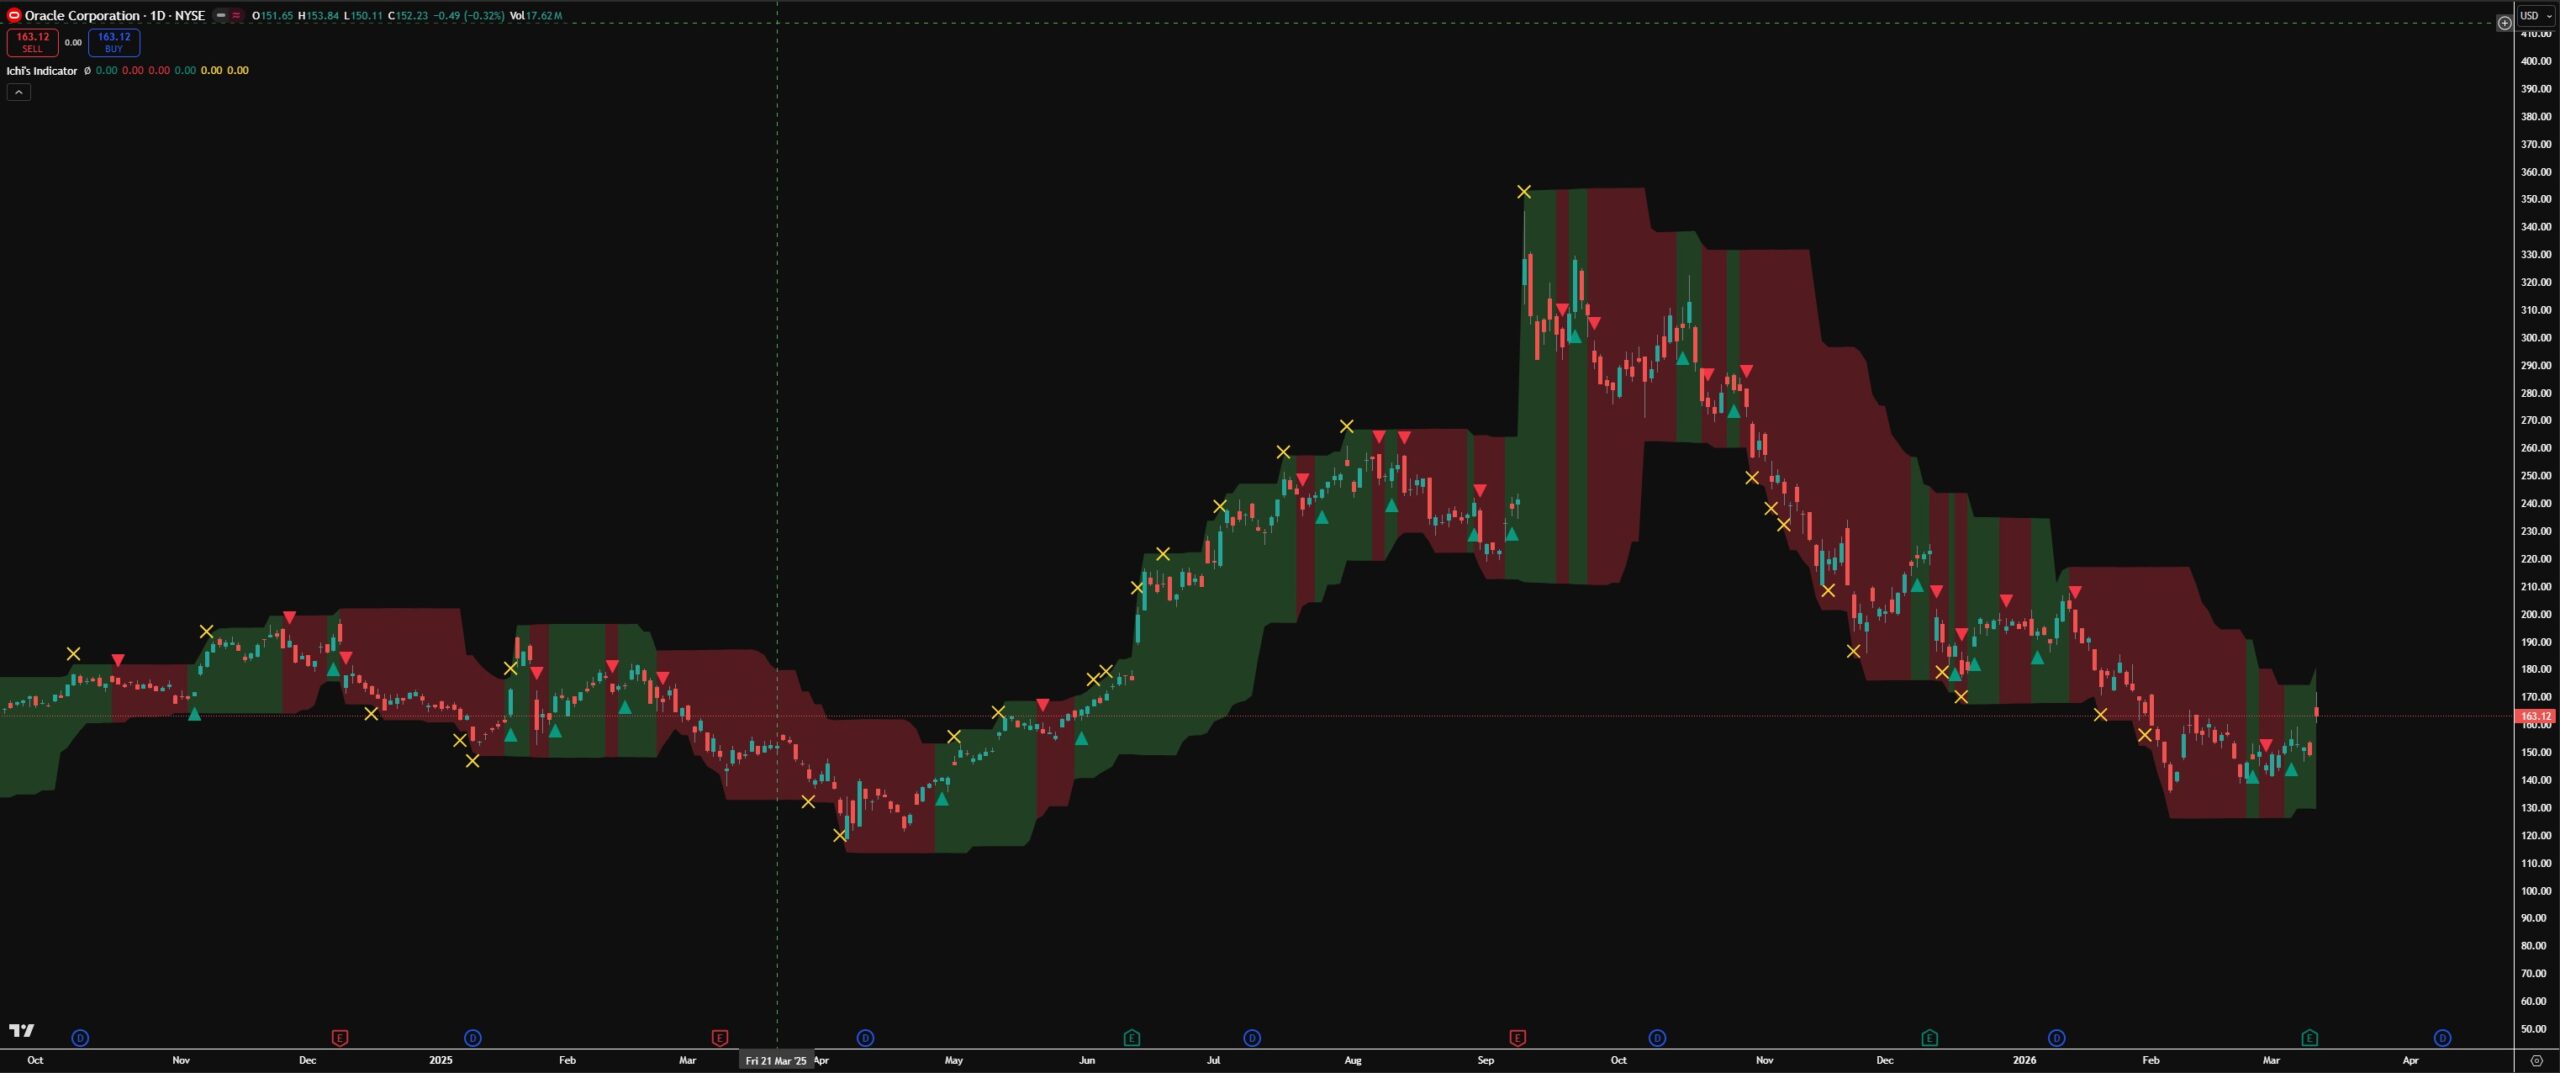Click the red earnings E badge below March

(718, 1038)
